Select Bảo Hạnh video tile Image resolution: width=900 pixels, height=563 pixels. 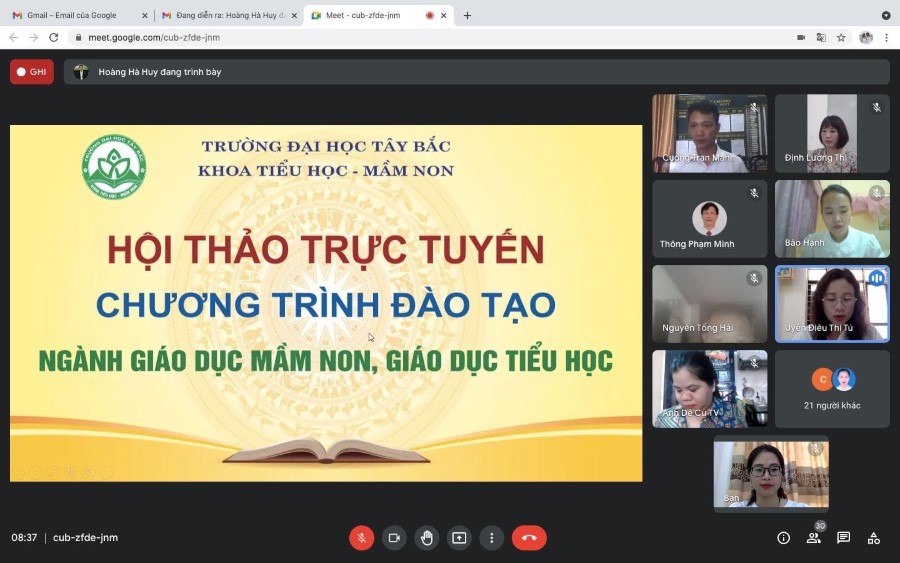point(832,219)
